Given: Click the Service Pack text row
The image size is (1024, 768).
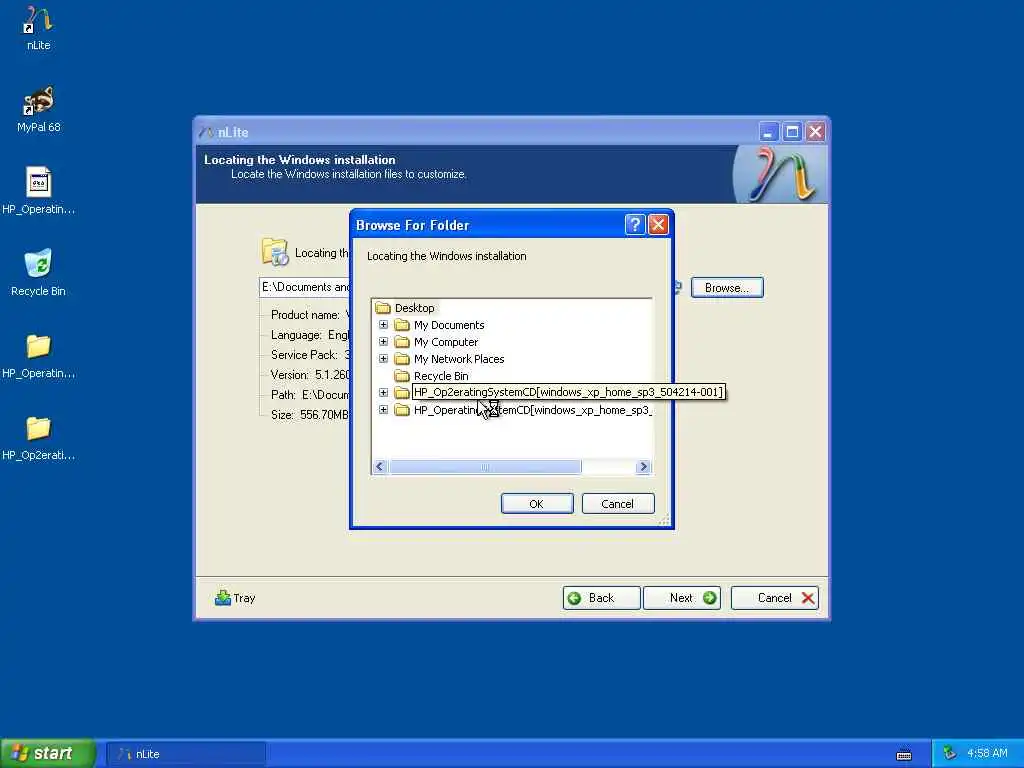Looking at the screenshot, I should click(310, 355).
